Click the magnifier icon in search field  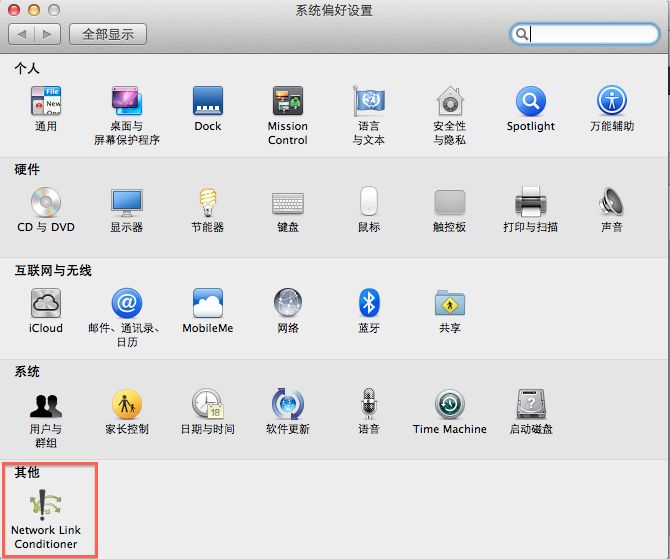(521, 34)
